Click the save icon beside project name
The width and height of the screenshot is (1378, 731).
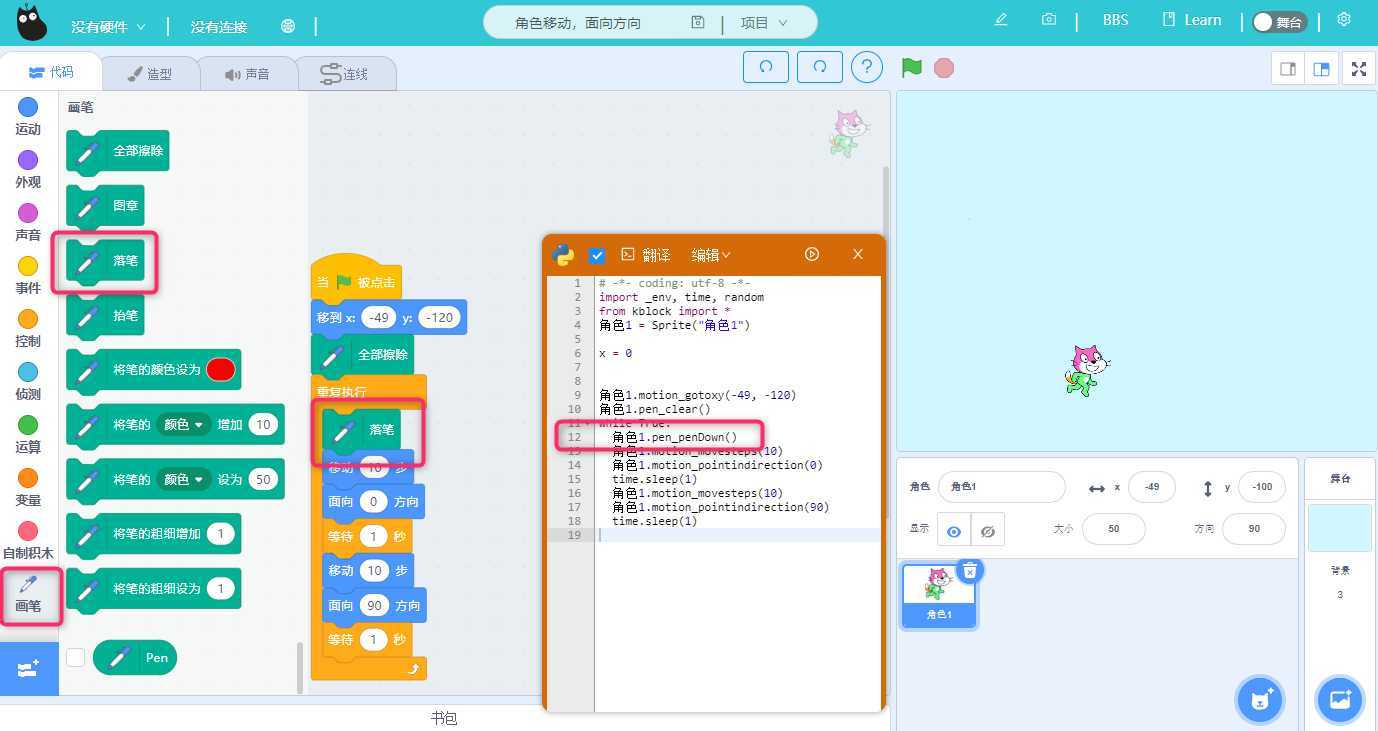698,22
